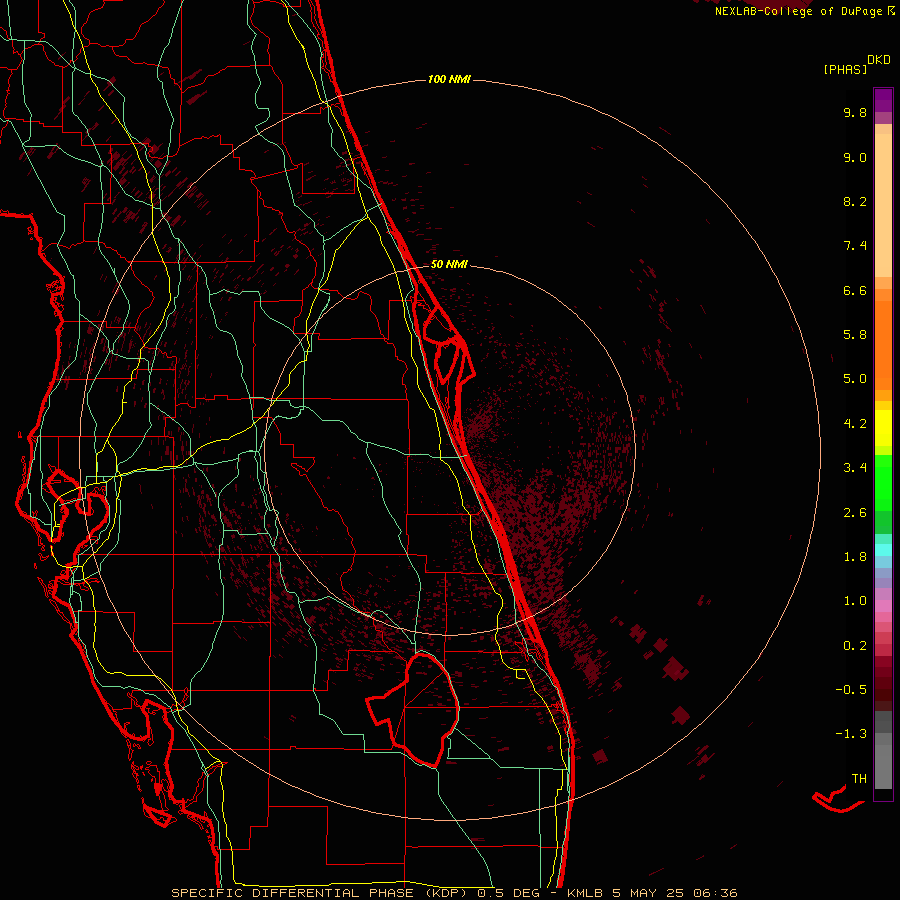Click the 3.4 value on the scale
This screenshot has width=900, height=900.
[x=855, y=468]
